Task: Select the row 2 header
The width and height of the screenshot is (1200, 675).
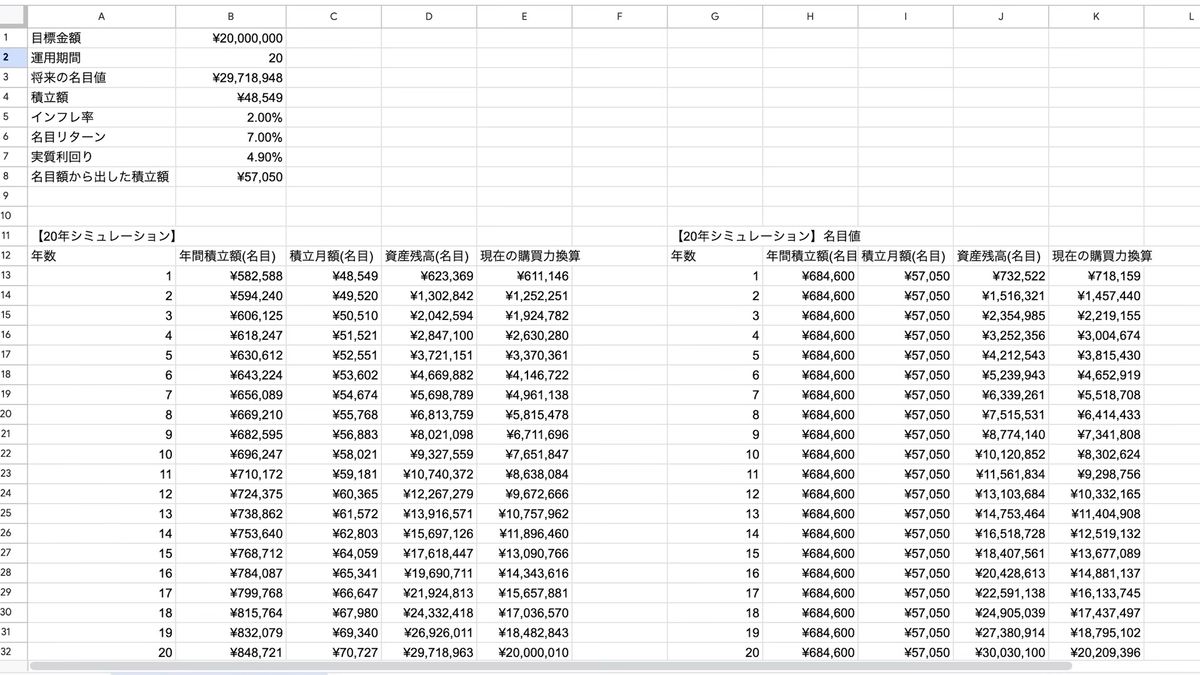Action: coord(6,57)
